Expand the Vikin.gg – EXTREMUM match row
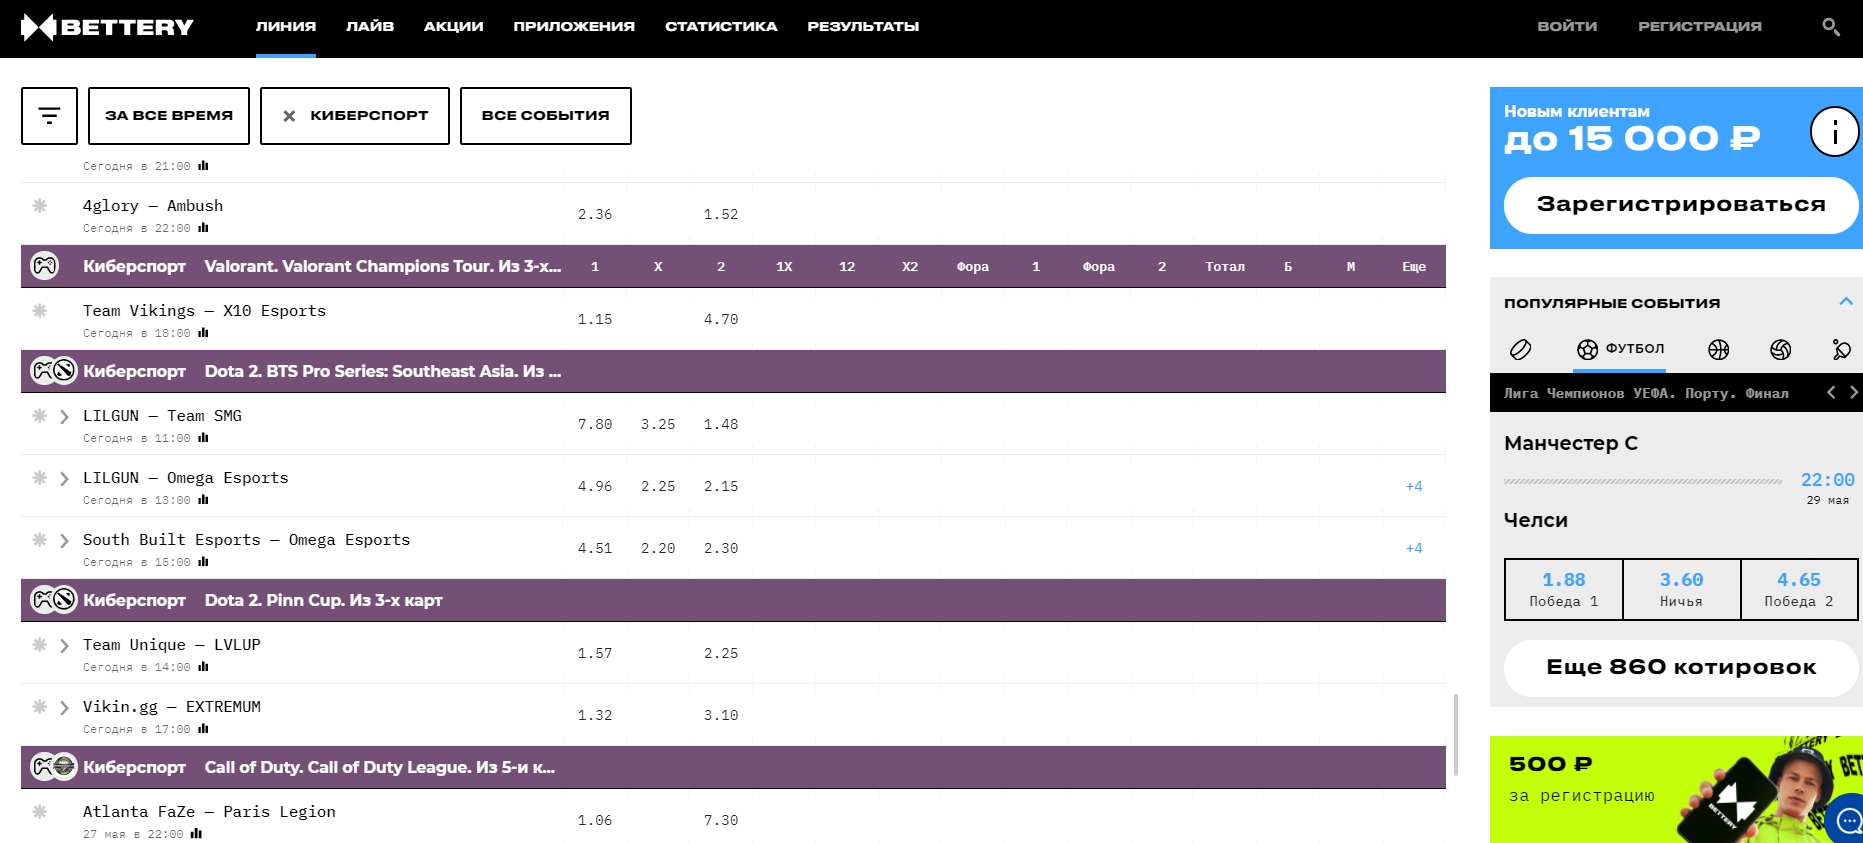This screenshot has width=1863, height=843. pyautogui.click(x=64, y=708)
